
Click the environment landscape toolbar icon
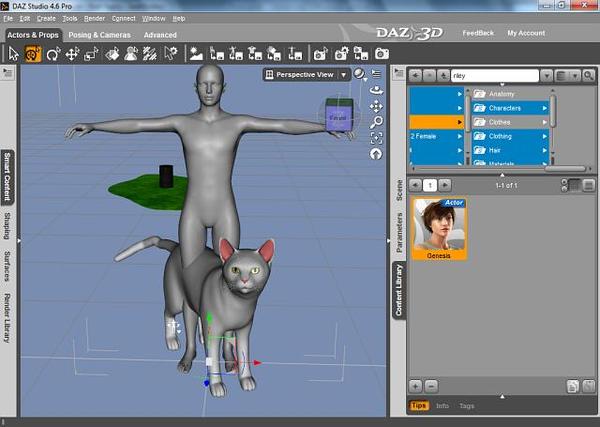196,54
